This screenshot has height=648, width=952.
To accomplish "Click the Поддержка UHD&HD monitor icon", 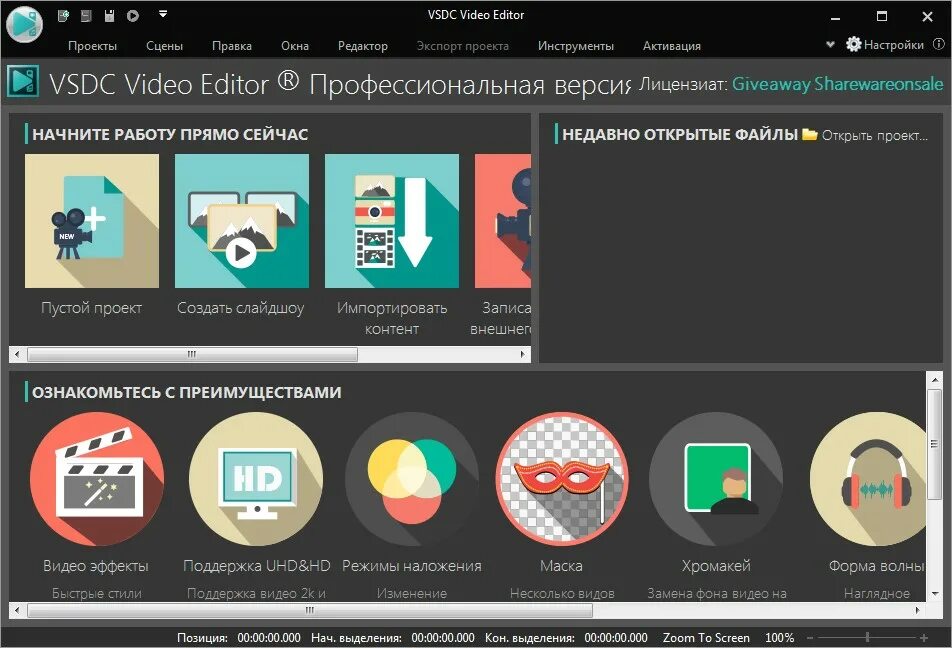I will (x=256, y=479).
